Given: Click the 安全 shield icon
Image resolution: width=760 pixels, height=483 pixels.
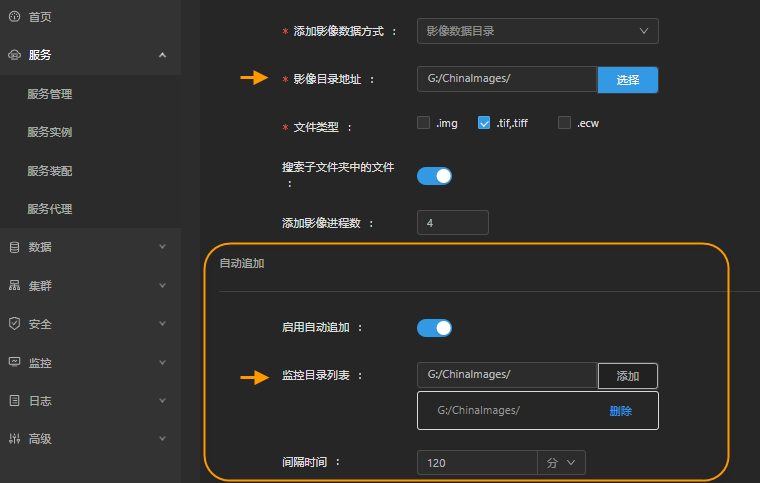Looking at the screenshot, I should (x=14, y=324).
